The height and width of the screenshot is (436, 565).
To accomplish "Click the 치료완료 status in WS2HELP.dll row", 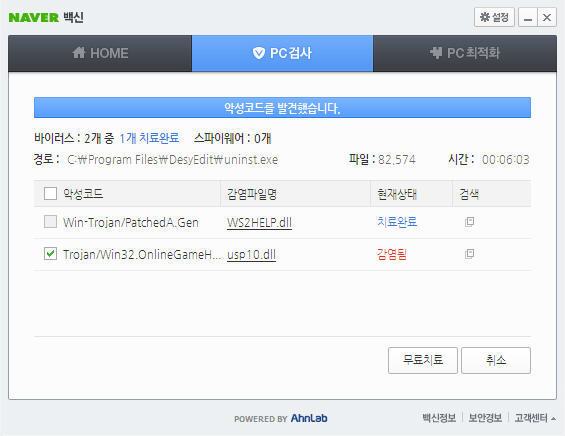I will pos(397,222).
